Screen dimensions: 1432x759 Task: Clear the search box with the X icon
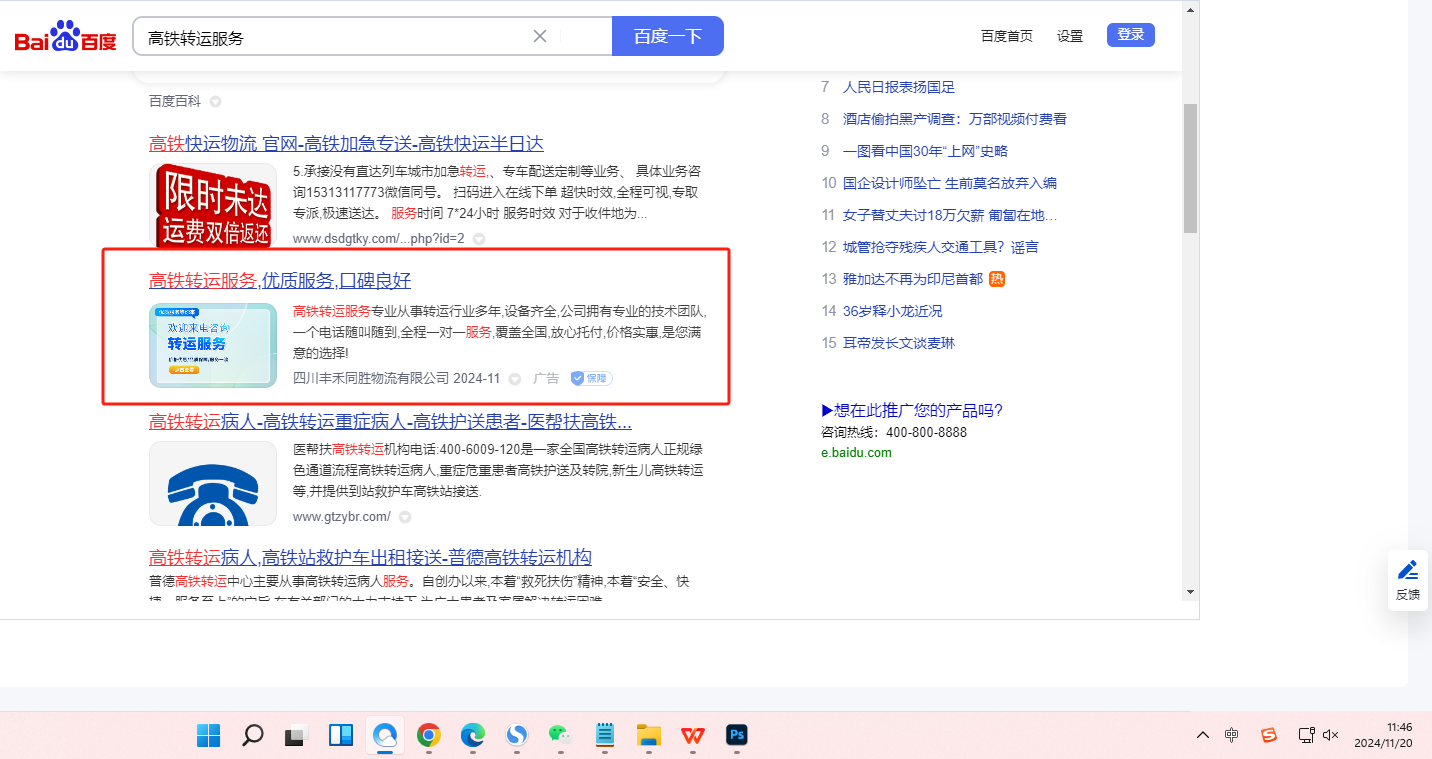point(540,37)
